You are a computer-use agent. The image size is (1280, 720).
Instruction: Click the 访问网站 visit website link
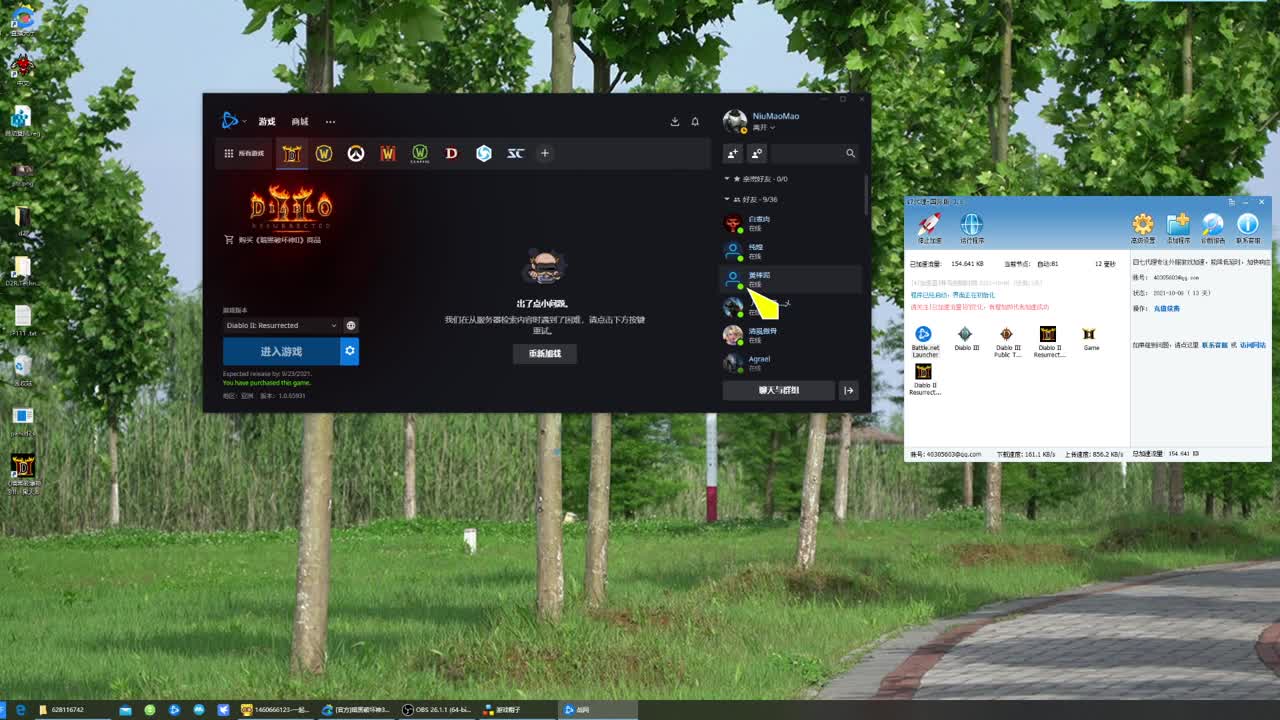click(x=1253, y=345)
